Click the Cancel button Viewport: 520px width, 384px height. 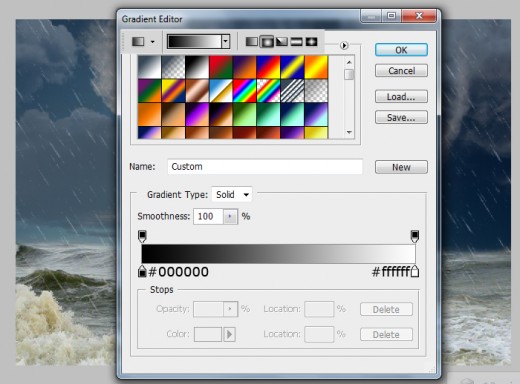(401, 71)
